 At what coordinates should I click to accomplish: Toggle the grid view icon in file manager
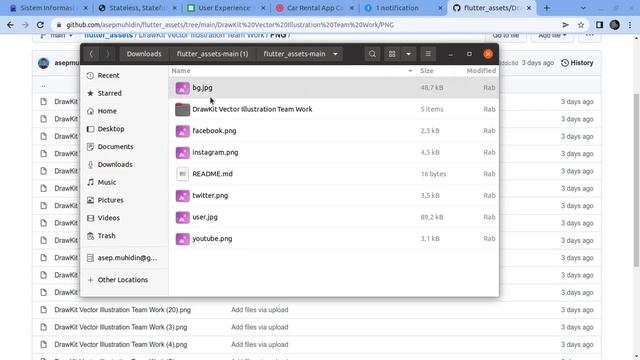[392, 54]
